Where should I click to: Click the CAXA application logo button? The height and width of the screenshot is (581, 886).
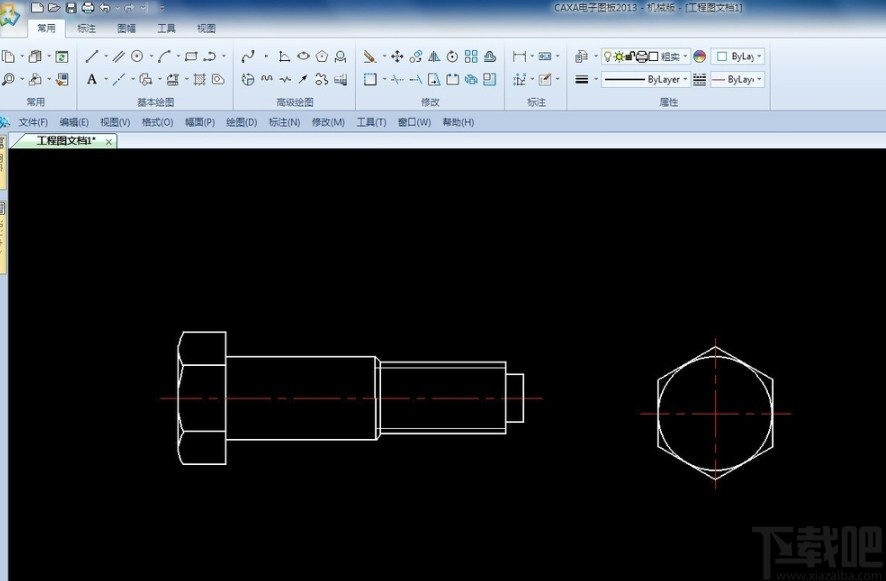point(10,16)
